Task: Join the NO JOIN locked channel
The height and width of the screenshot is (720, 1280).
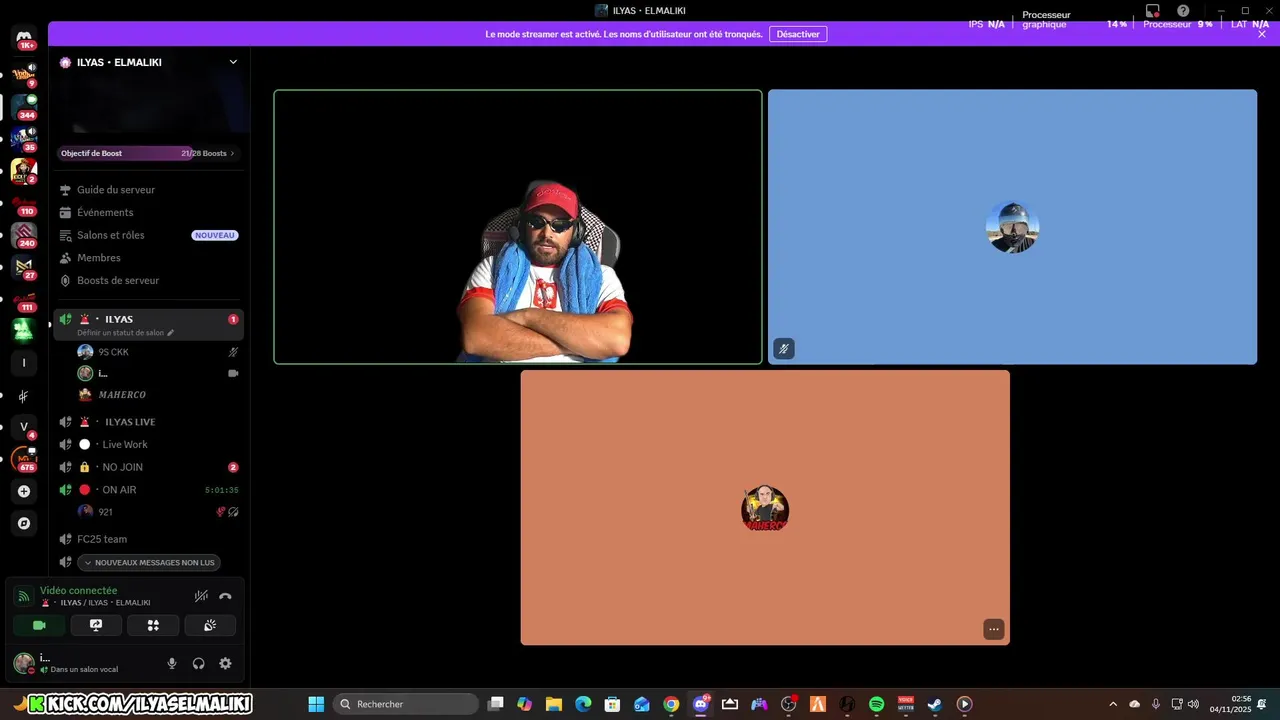Action: click(x=148, y=467)
